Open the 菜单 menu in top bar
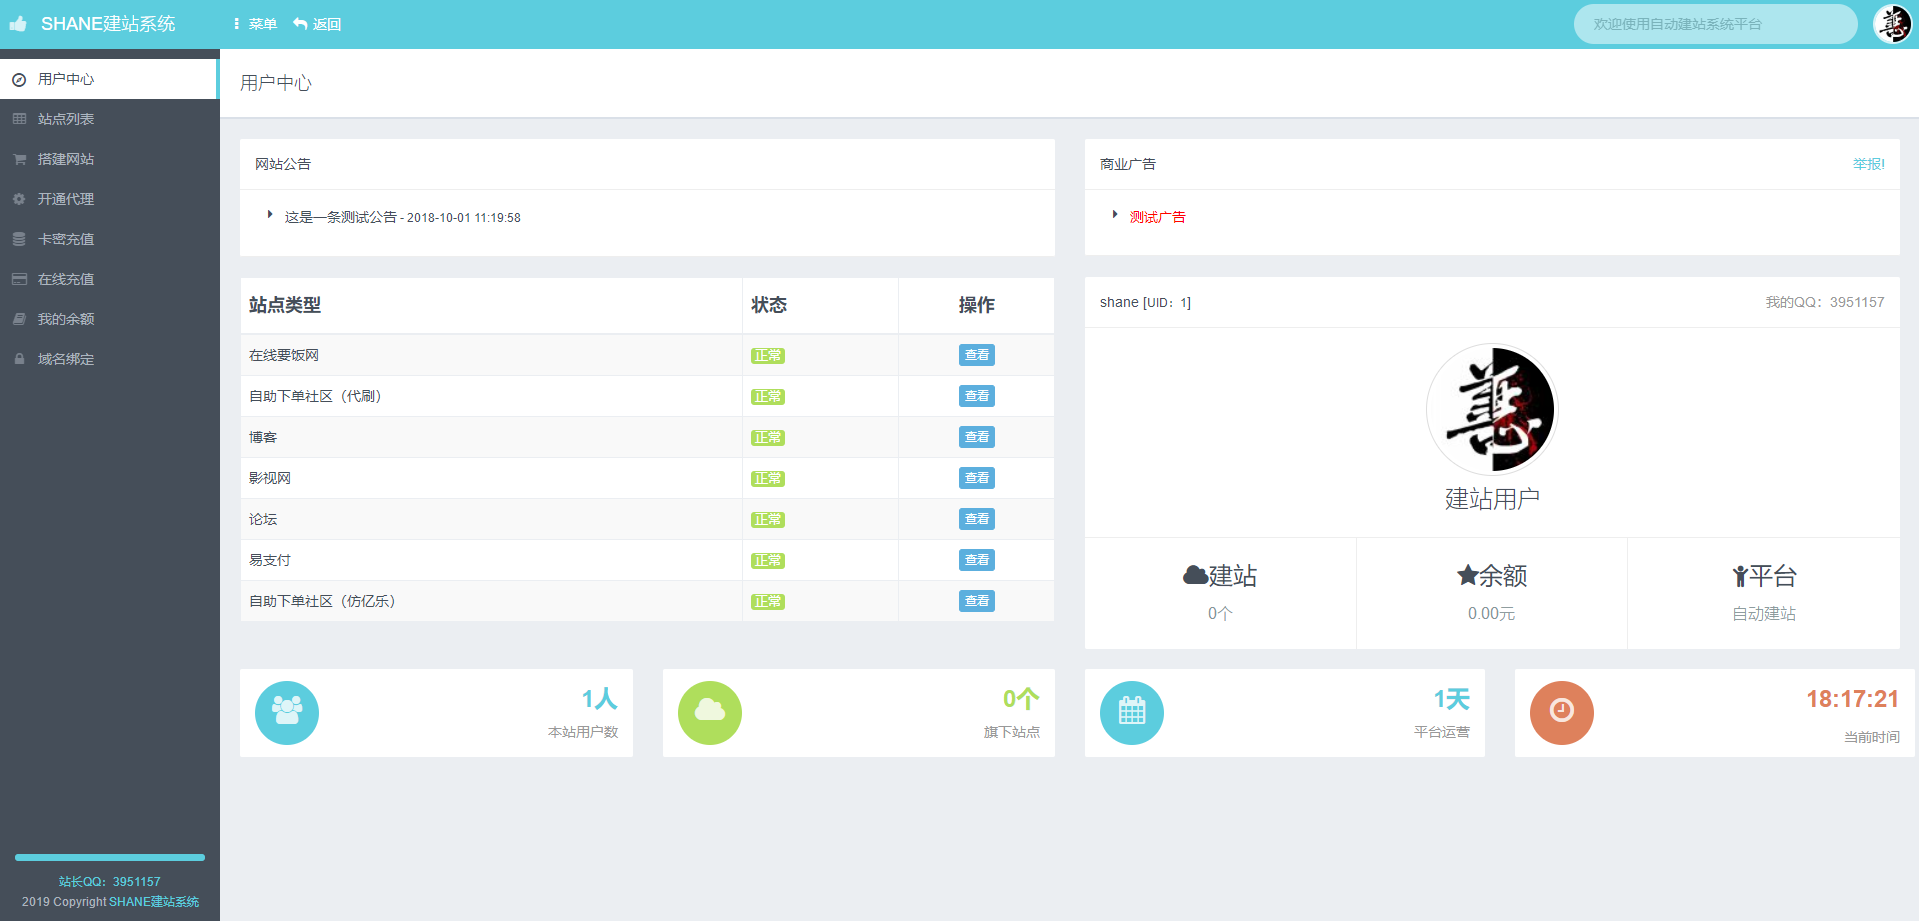The height and width of the screenshot is (921, 1919). [255, 24]
